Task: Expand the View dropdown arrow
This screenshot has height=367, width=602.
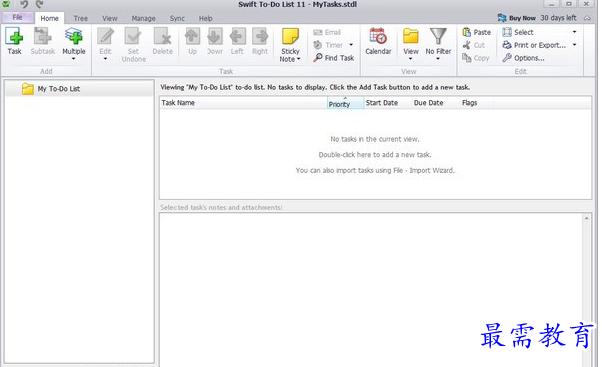Action: point(410,59)
